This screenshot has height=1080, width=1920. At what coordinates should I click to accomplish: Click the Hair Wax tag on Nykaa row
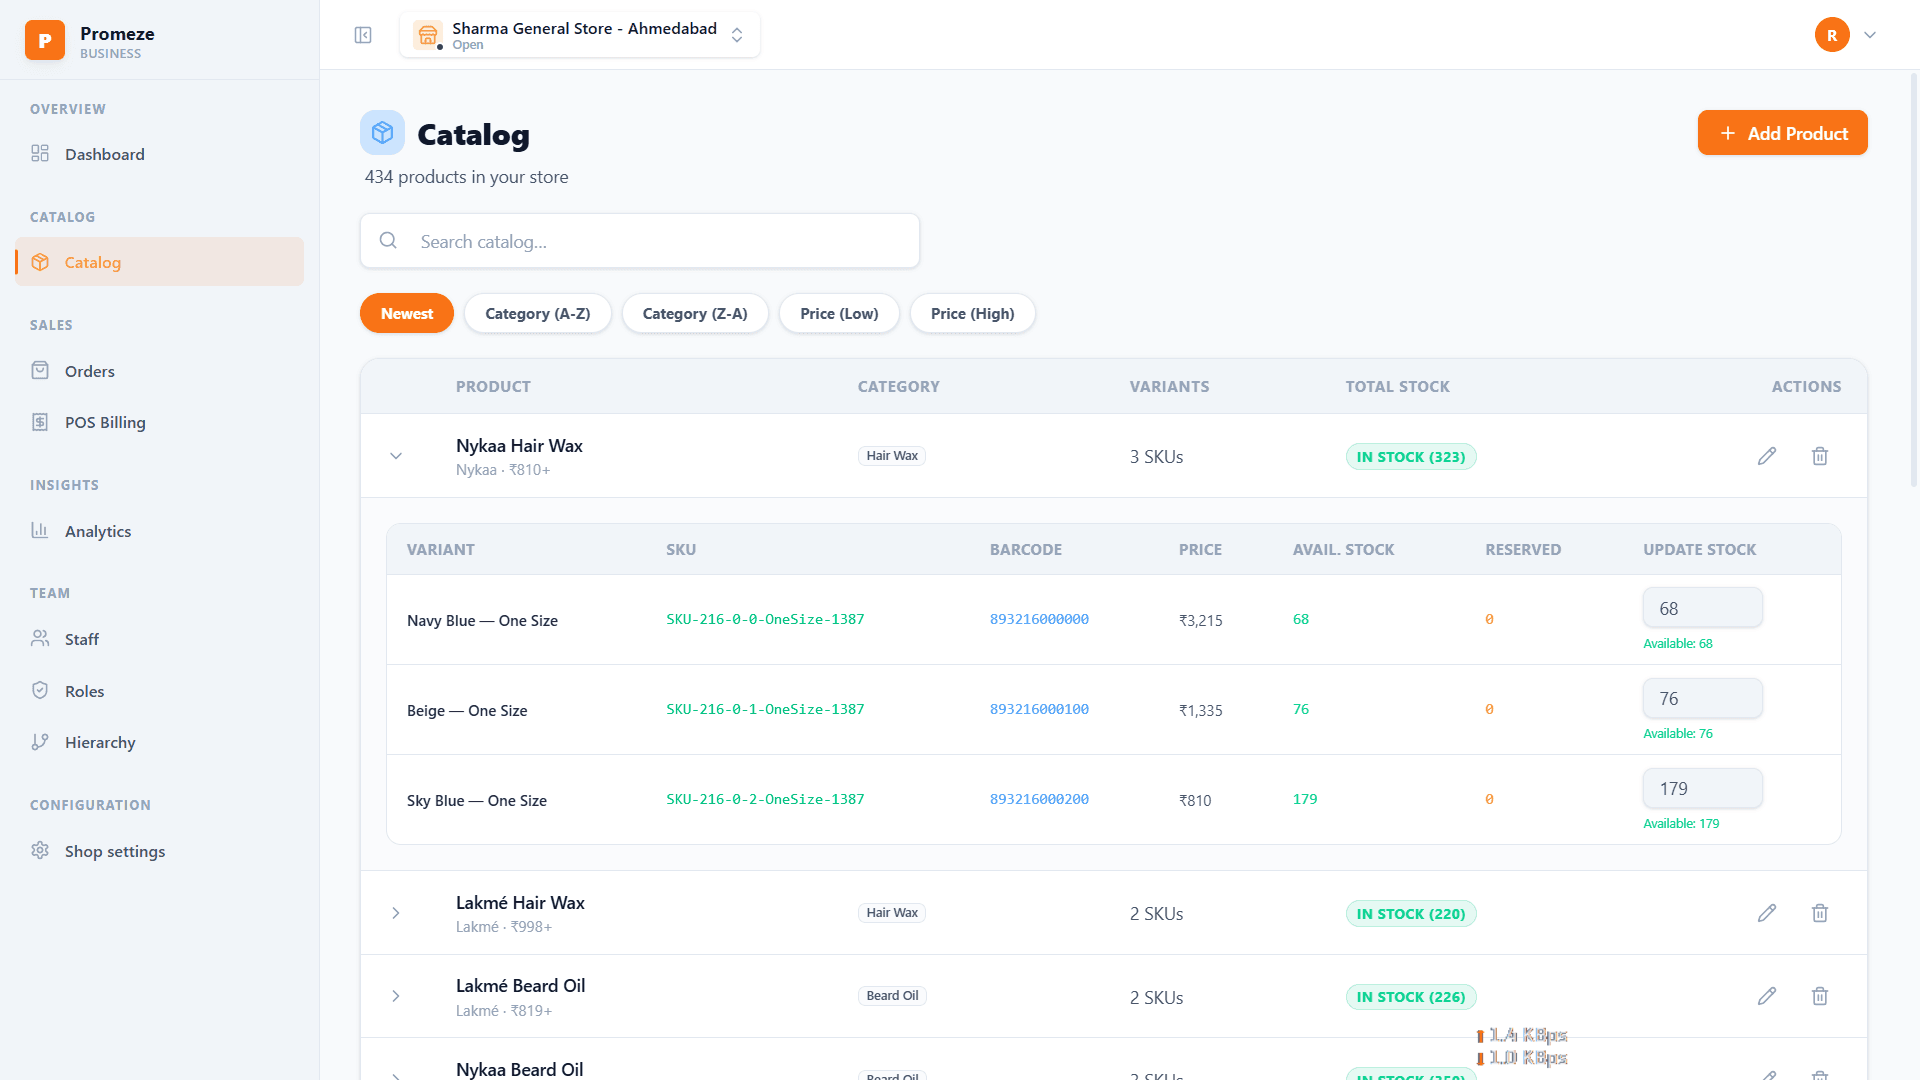pos(892,456)
